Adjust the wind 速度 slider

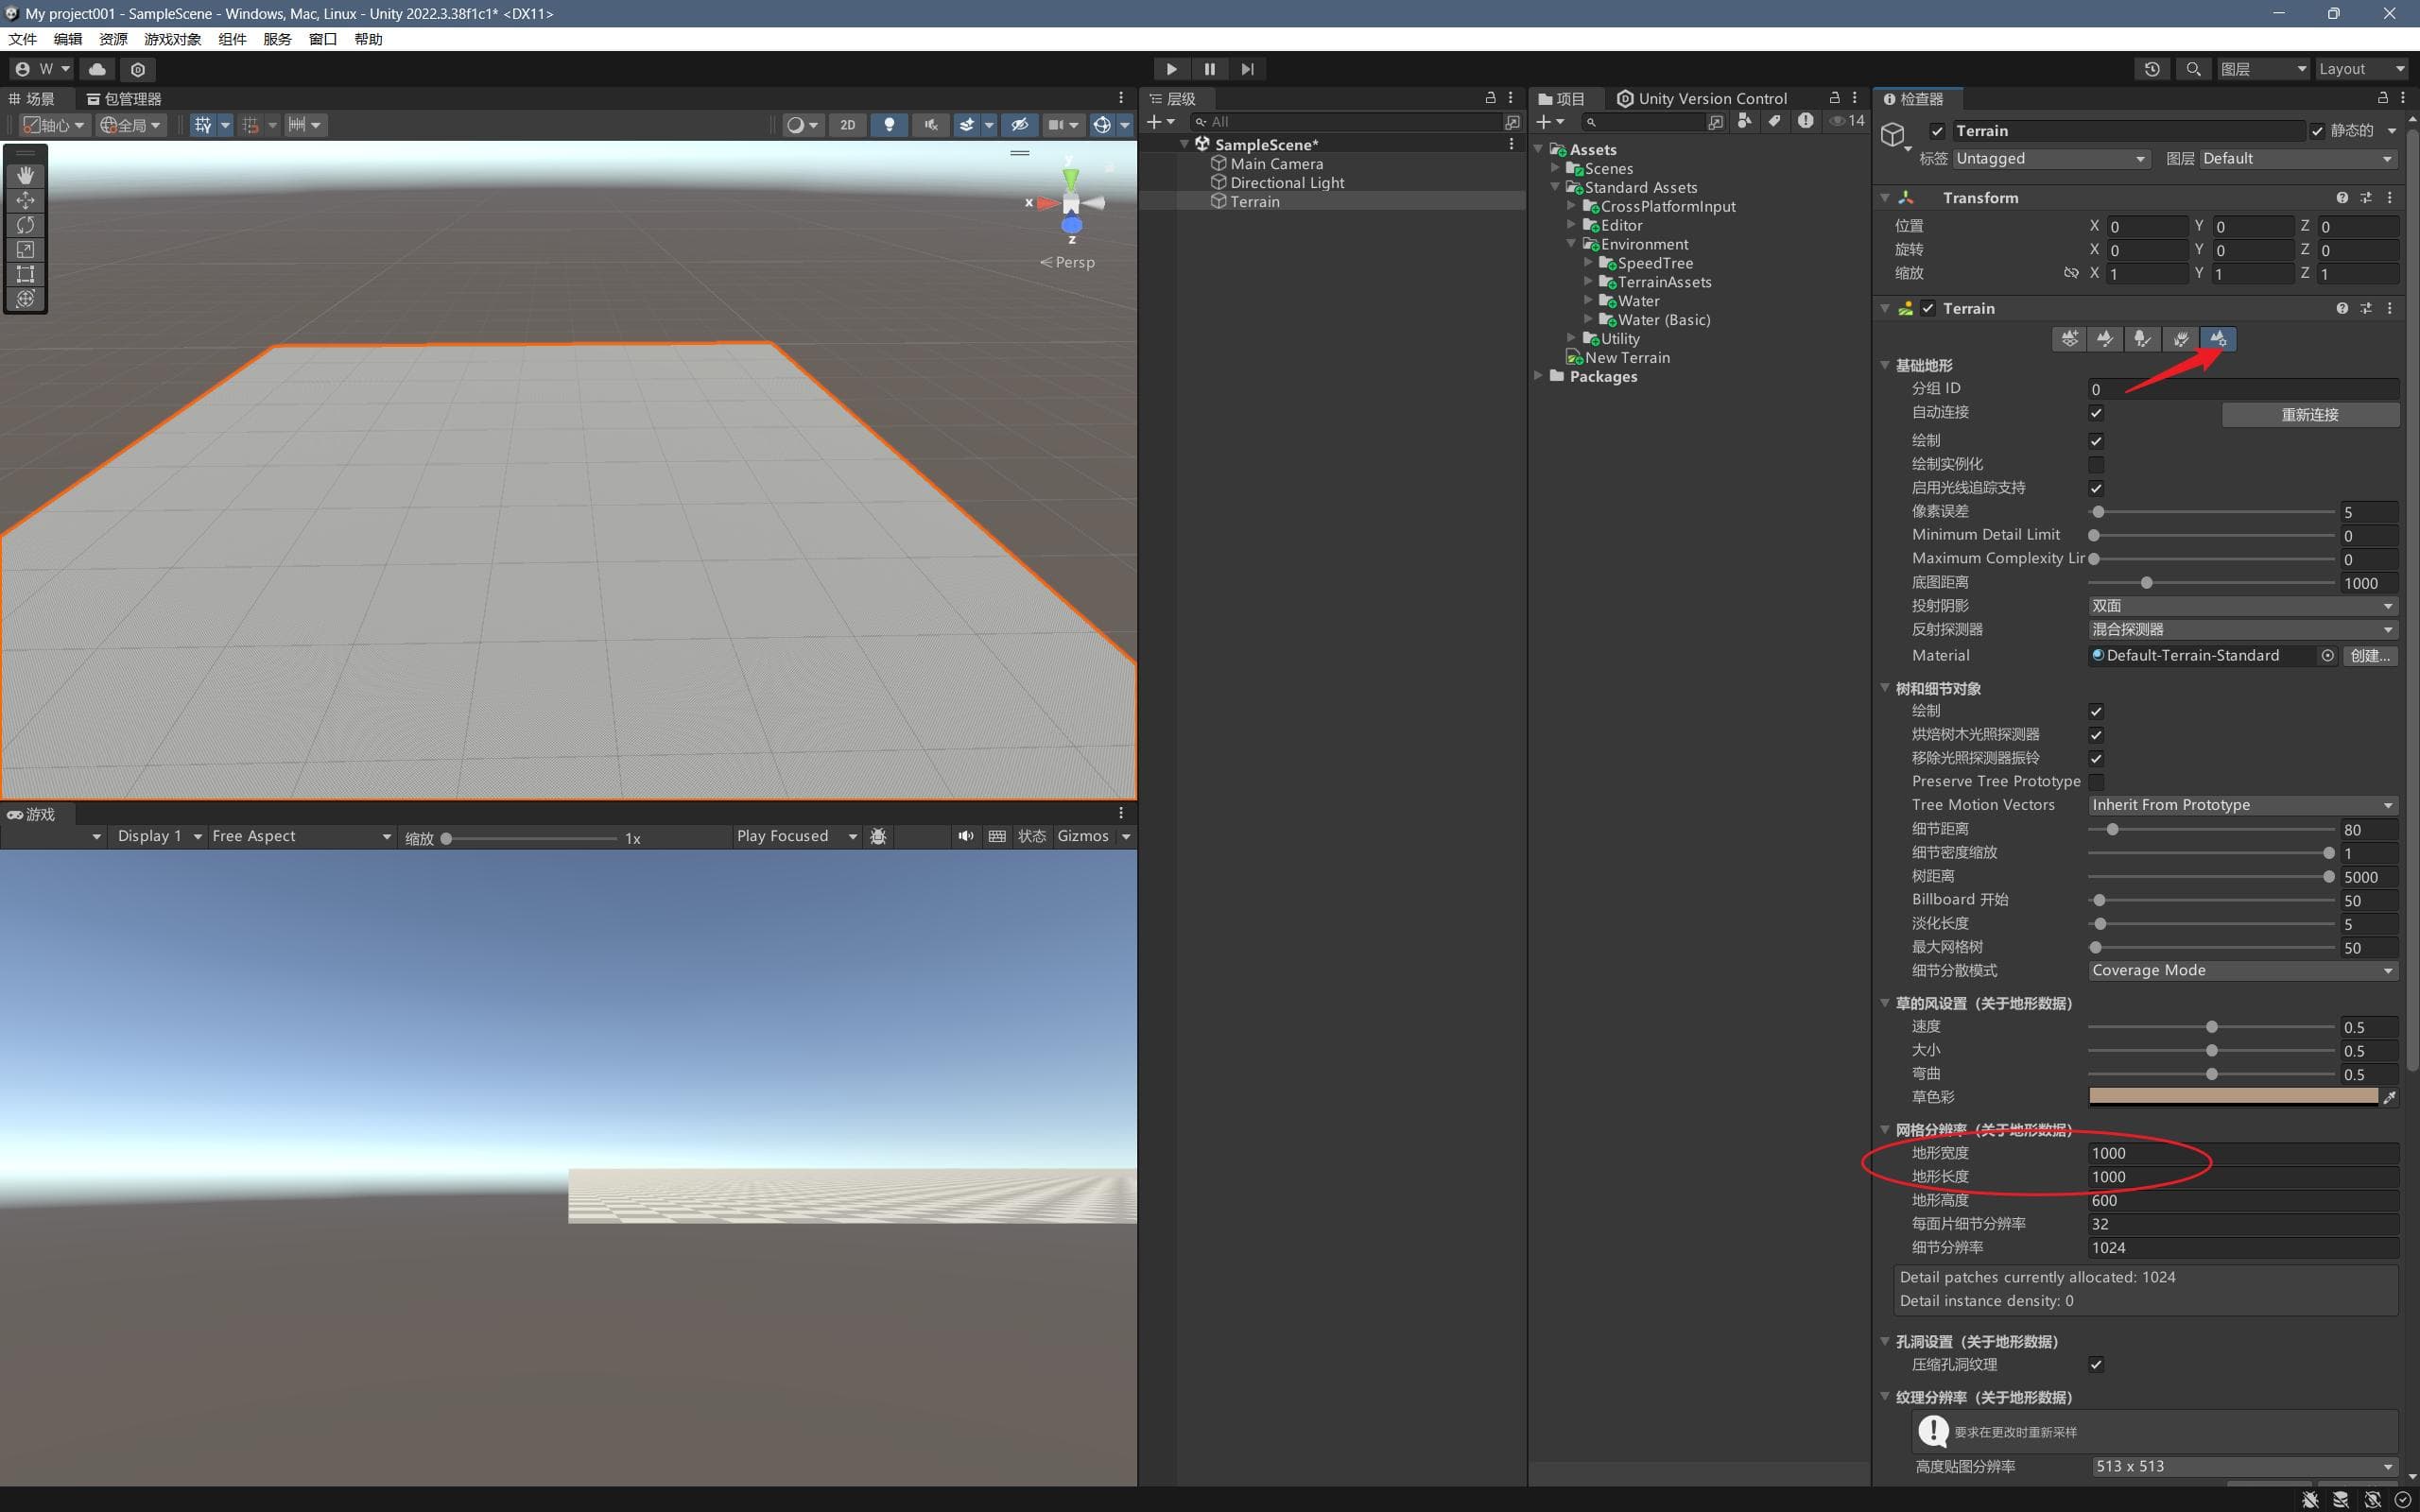pyautogui.click(x=2211, y=1027)
